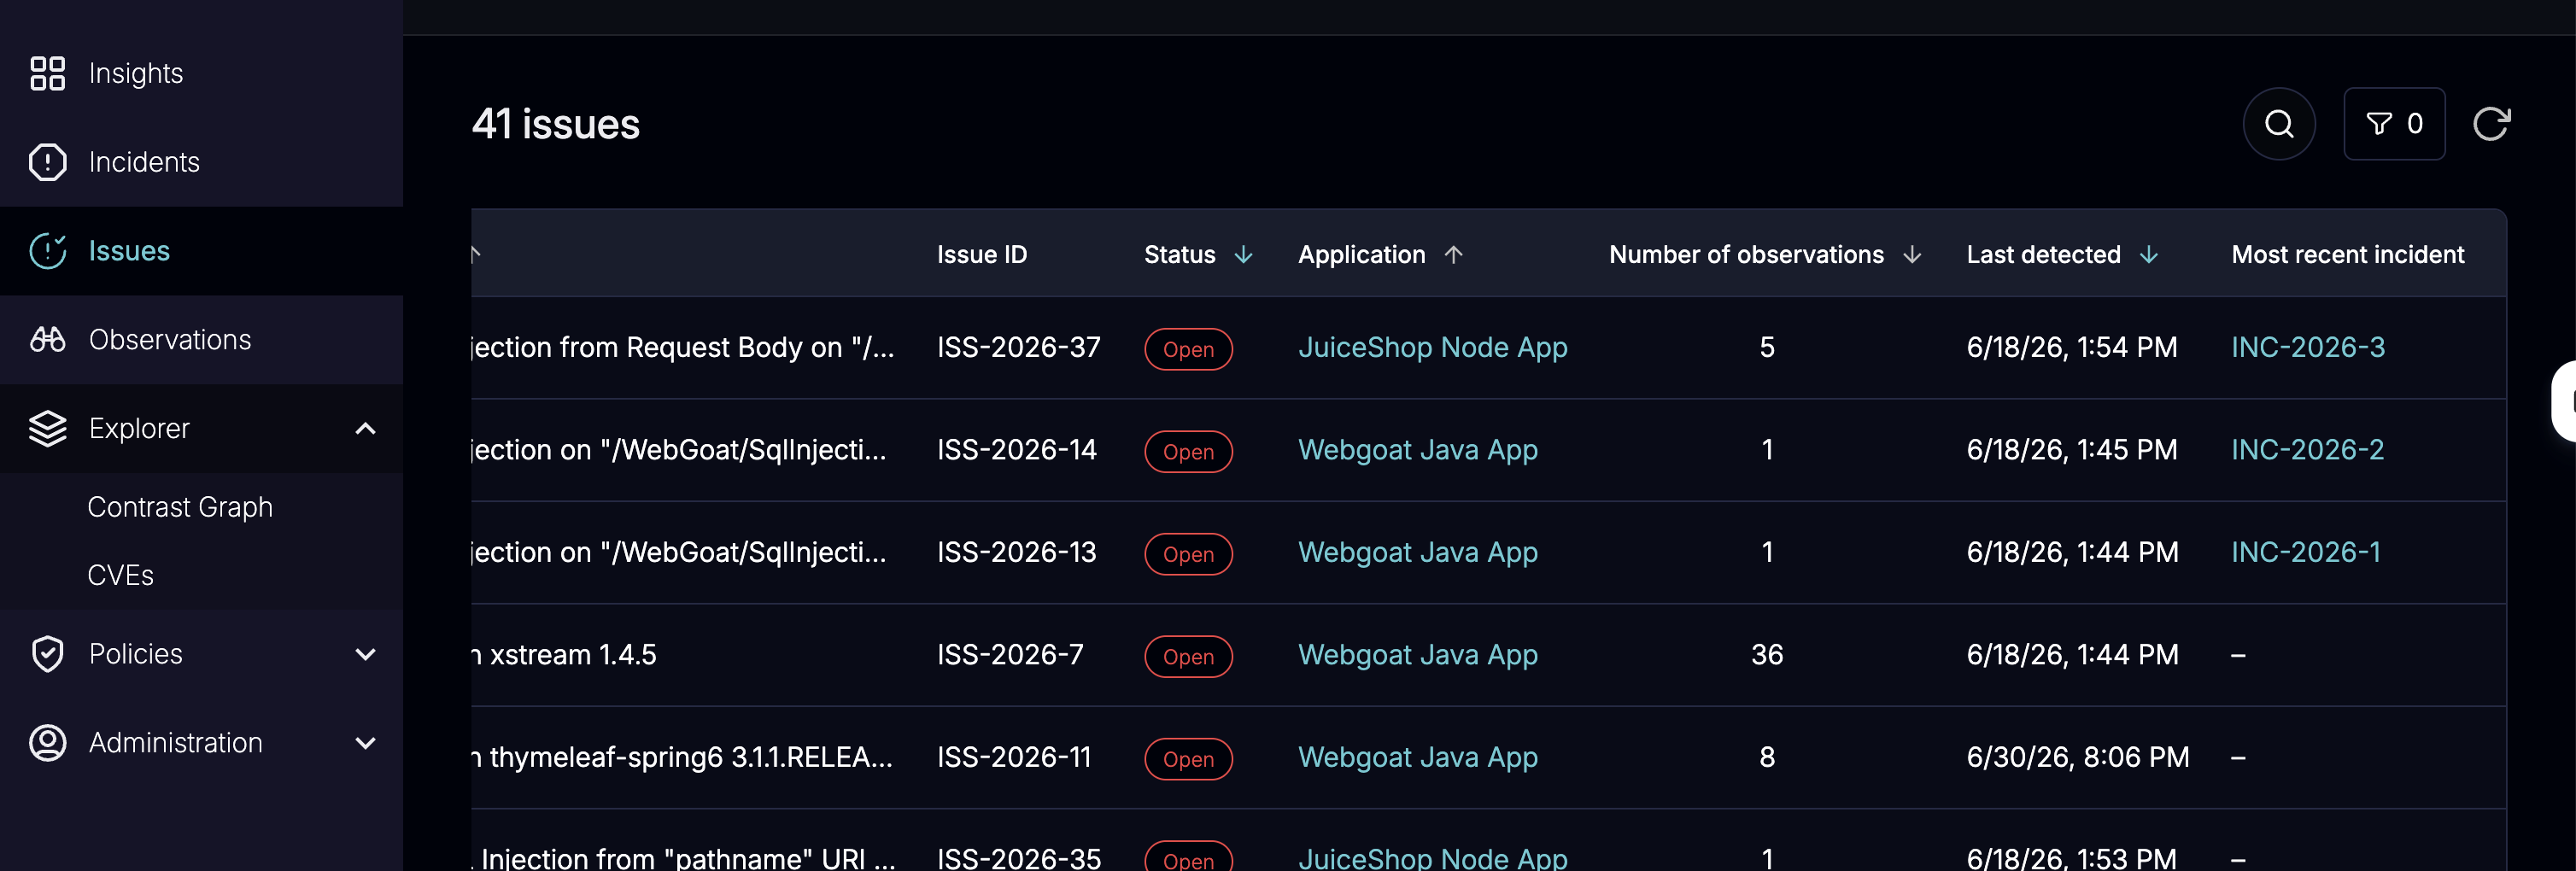Image resolution: width=2576 pixels, height=871 pixels.
Task: Click the 41 issues heading
Action: pyautogui.click(x=555, y=124)
